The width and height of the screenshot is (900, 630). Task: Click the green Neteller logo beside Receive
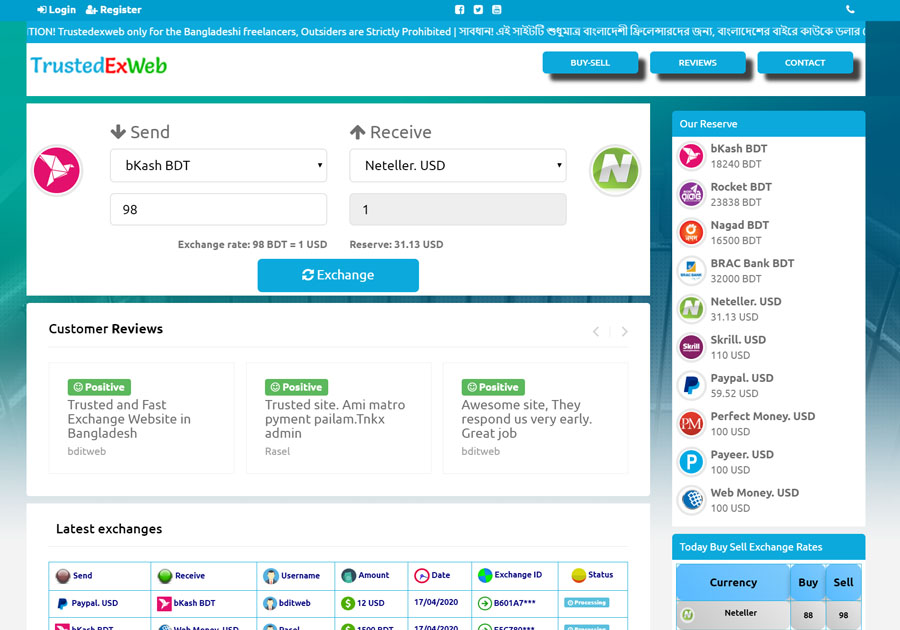point(614,170)
